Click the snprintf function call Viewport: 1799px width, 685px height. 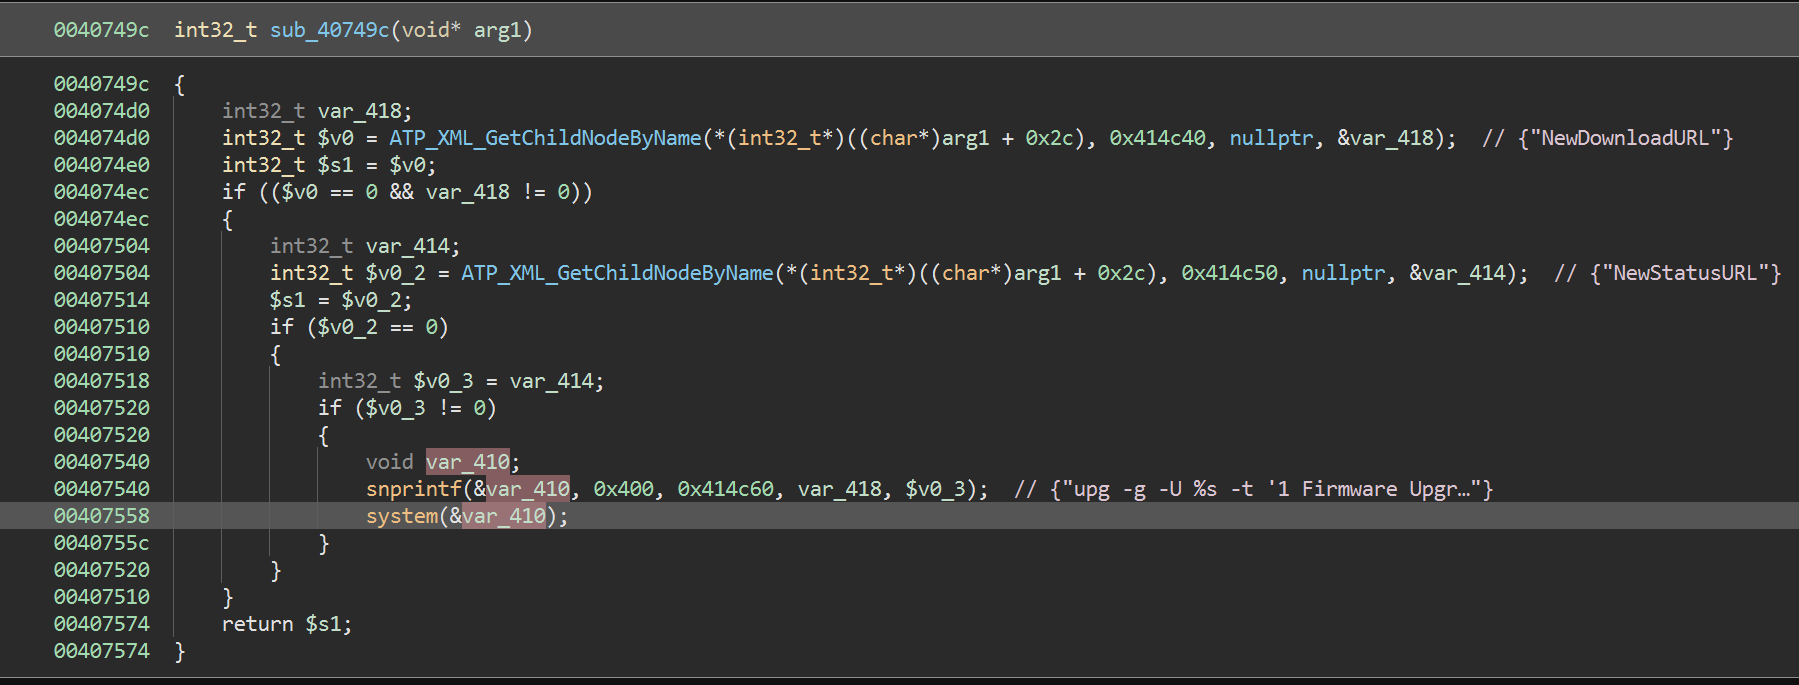pos(413,489)
